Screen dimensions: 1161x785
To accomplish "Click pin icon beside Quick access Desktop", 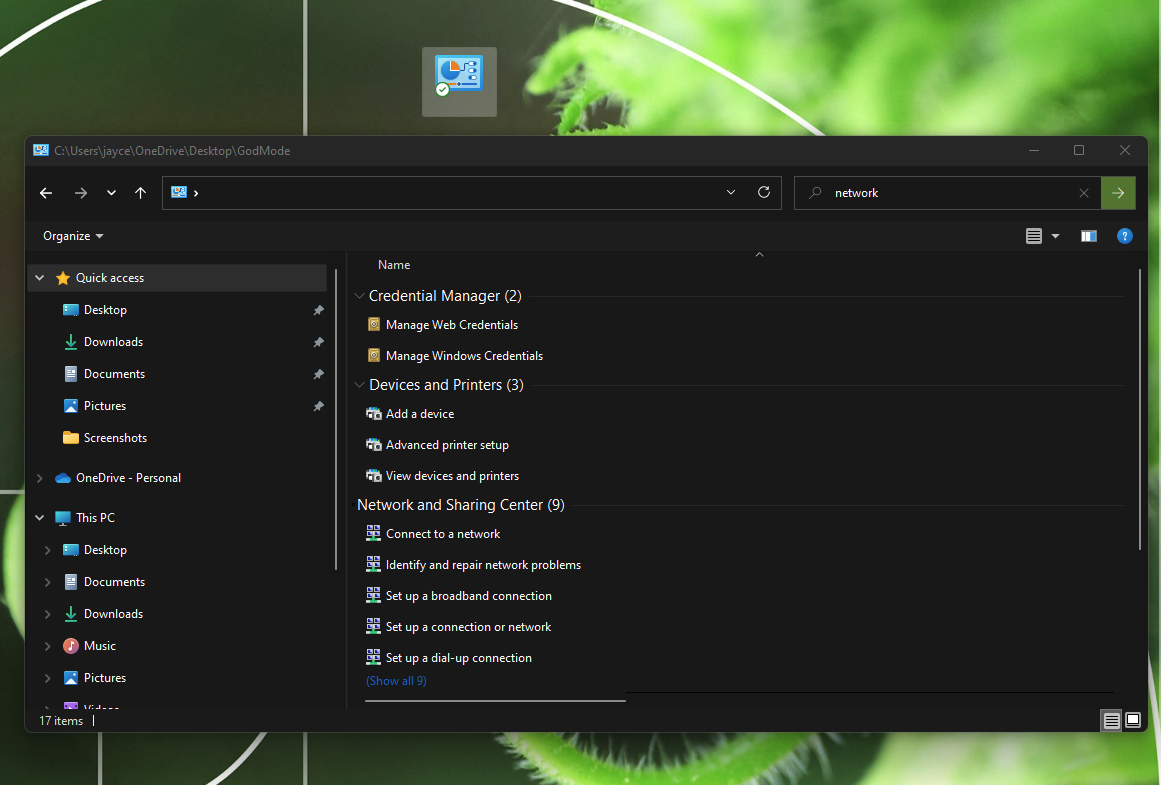I will pos(318,310).
